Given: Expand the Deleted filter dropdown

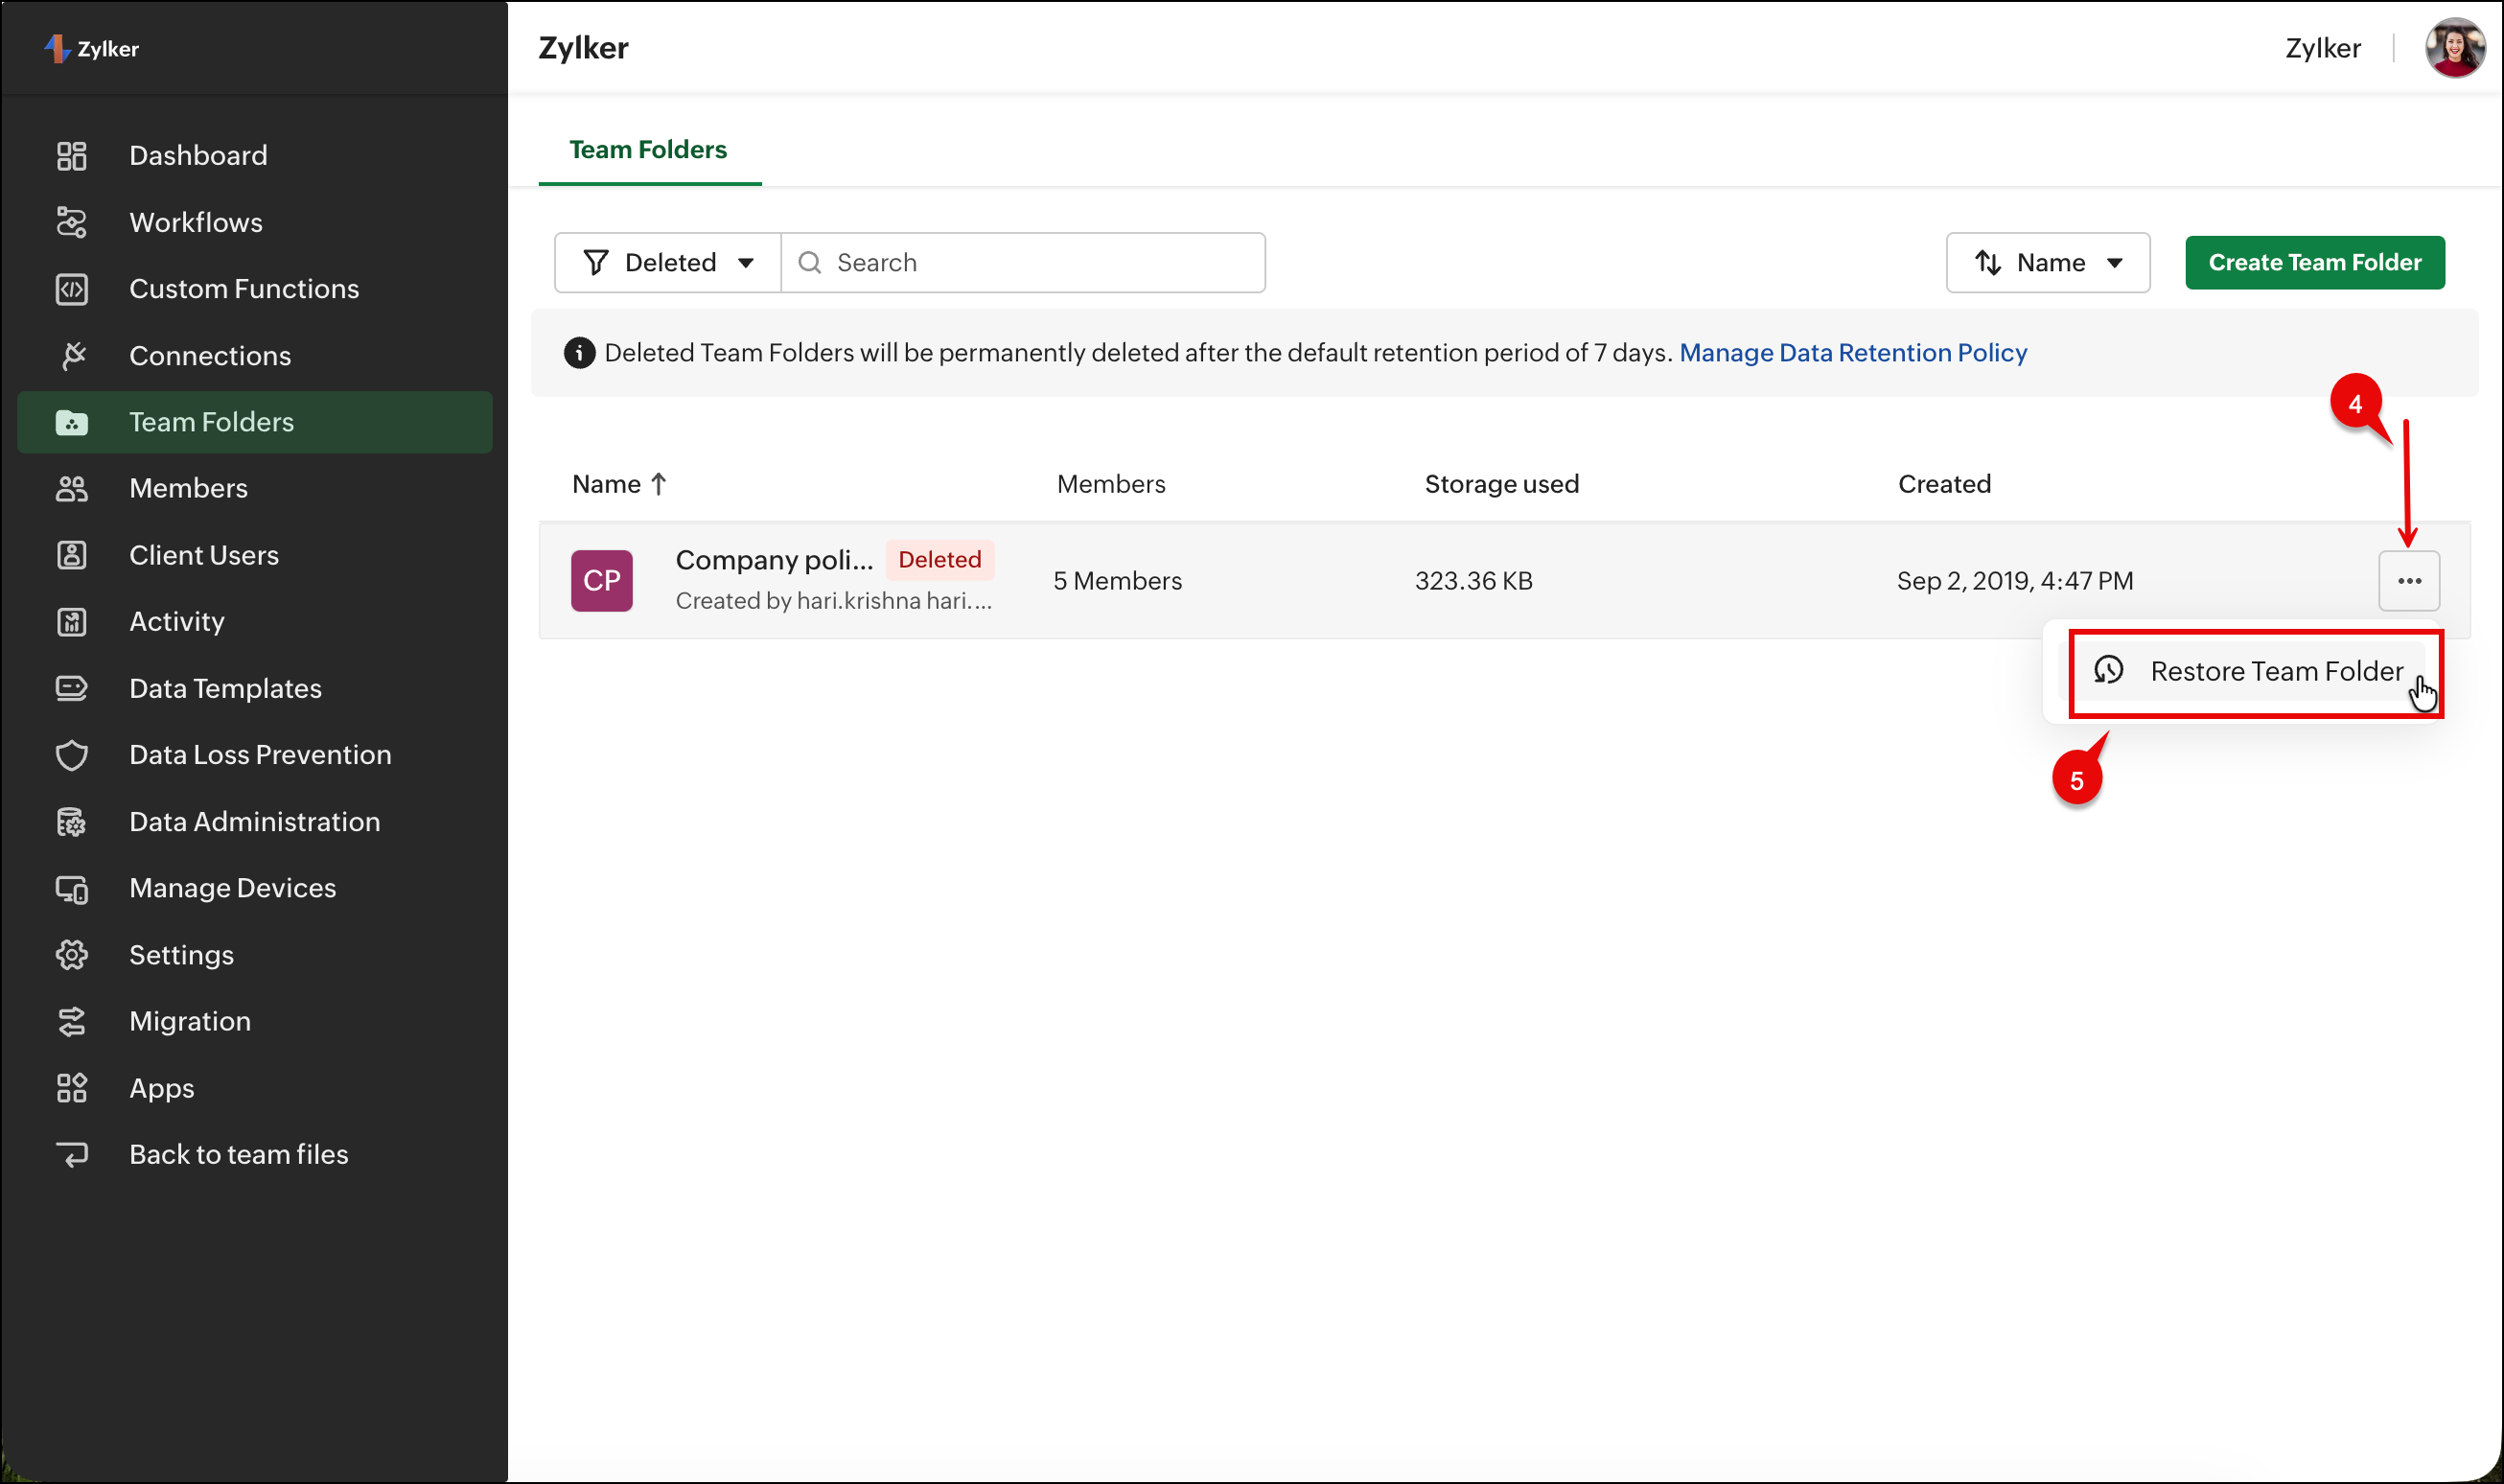Looking at the screenshot, I should 668,262.
